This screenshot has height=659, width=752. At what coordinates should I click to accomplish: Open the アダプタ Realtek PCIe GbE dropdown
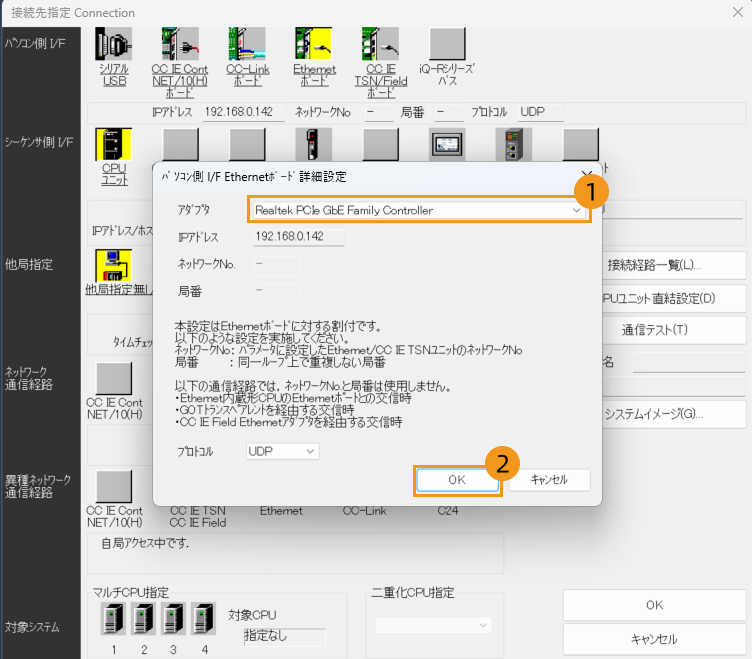point(418,210)
